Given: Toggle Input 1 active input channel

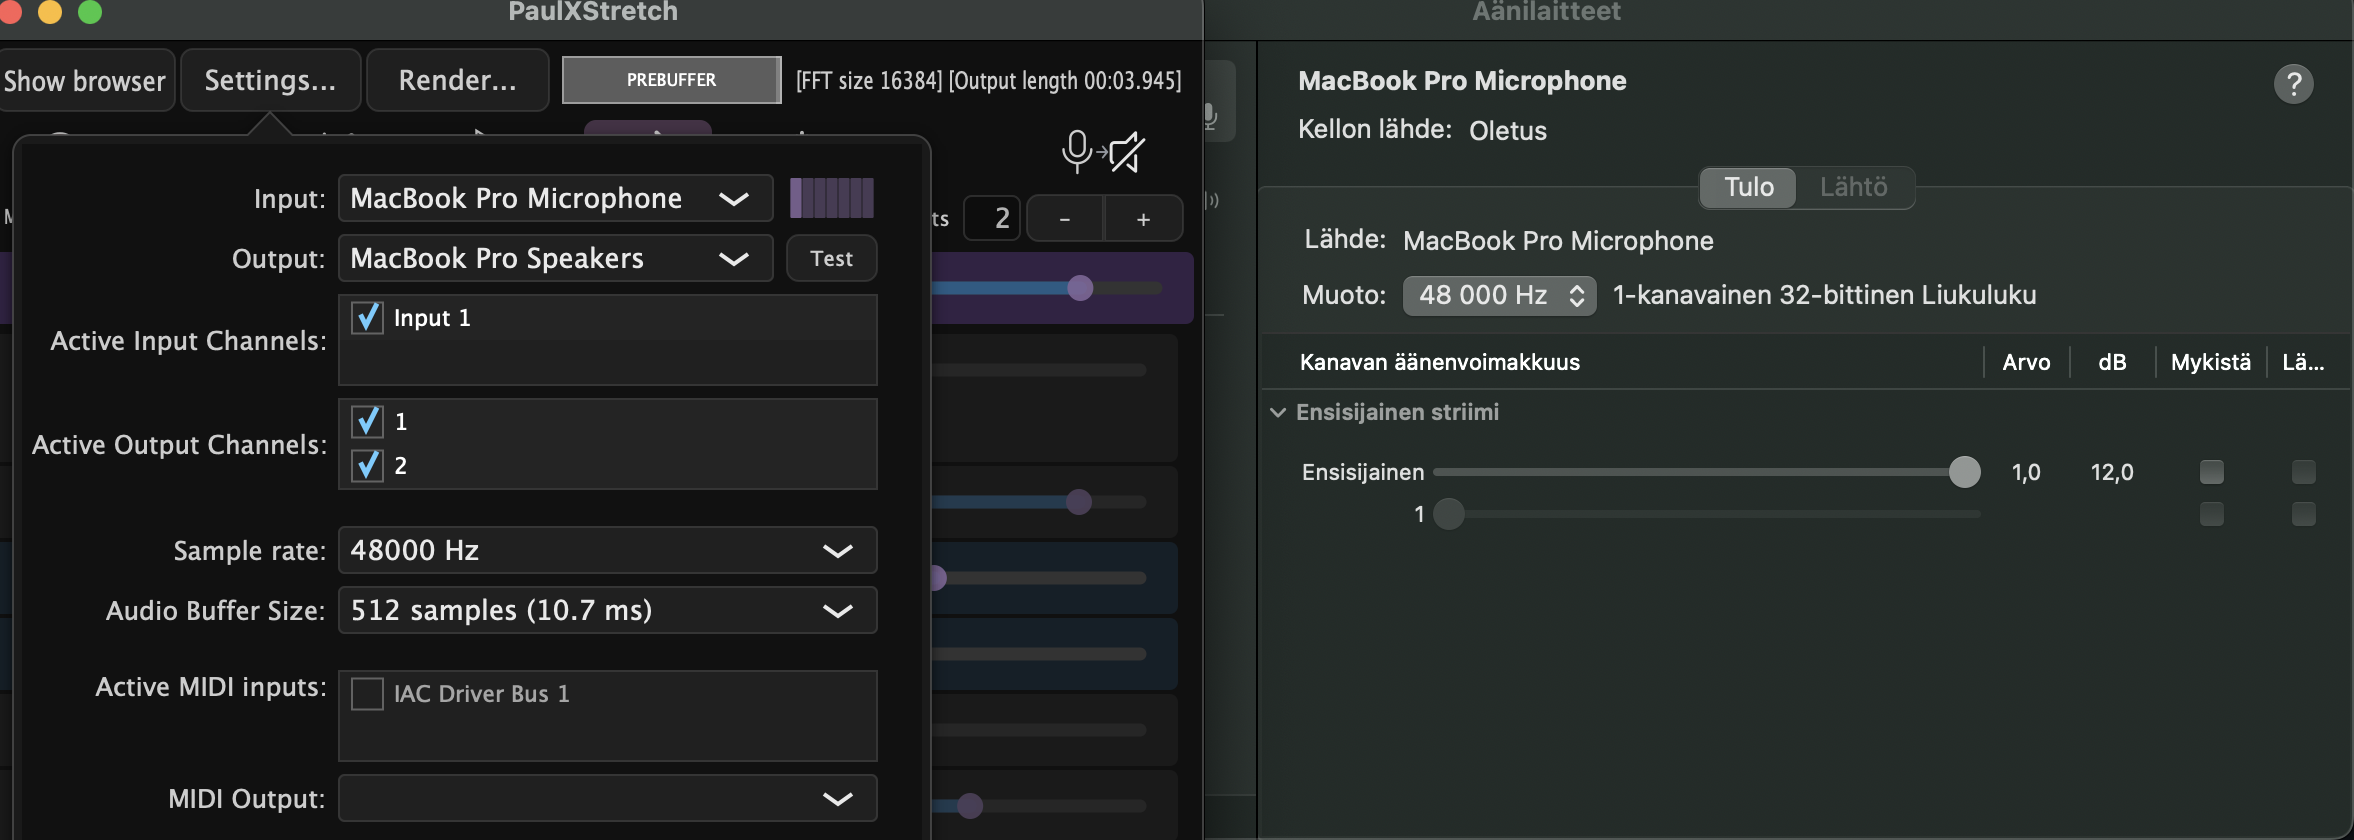Looking at the screenshot, I should (368, 318).
